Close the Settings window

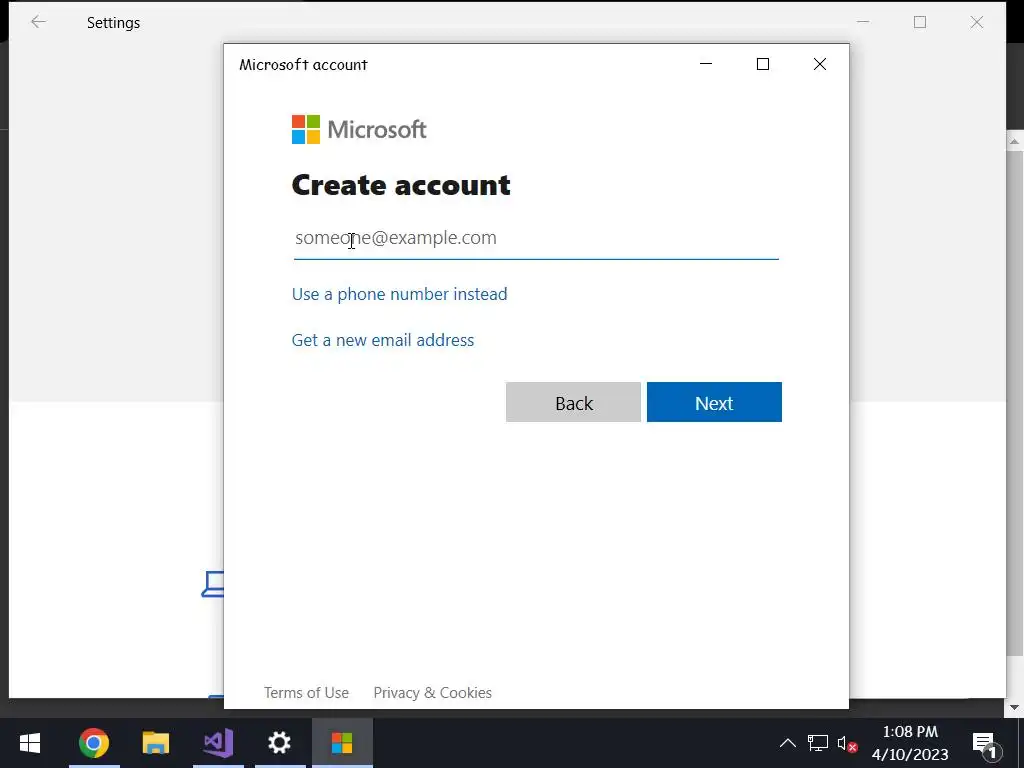pos(976,22)
